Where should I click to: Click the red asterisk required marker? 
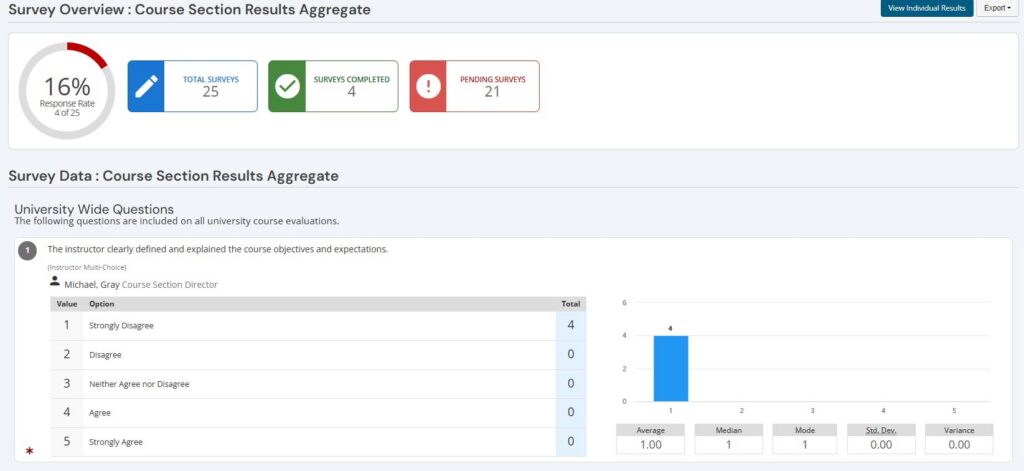[x=29, y=452]
